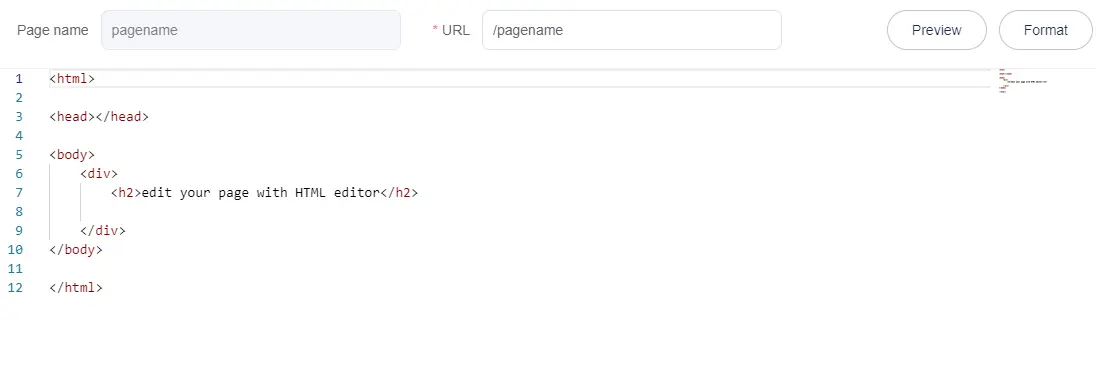Place cursor on the head tag line
The height and width of the screenshot is (390, 1096).
click(x=99, y=117)
